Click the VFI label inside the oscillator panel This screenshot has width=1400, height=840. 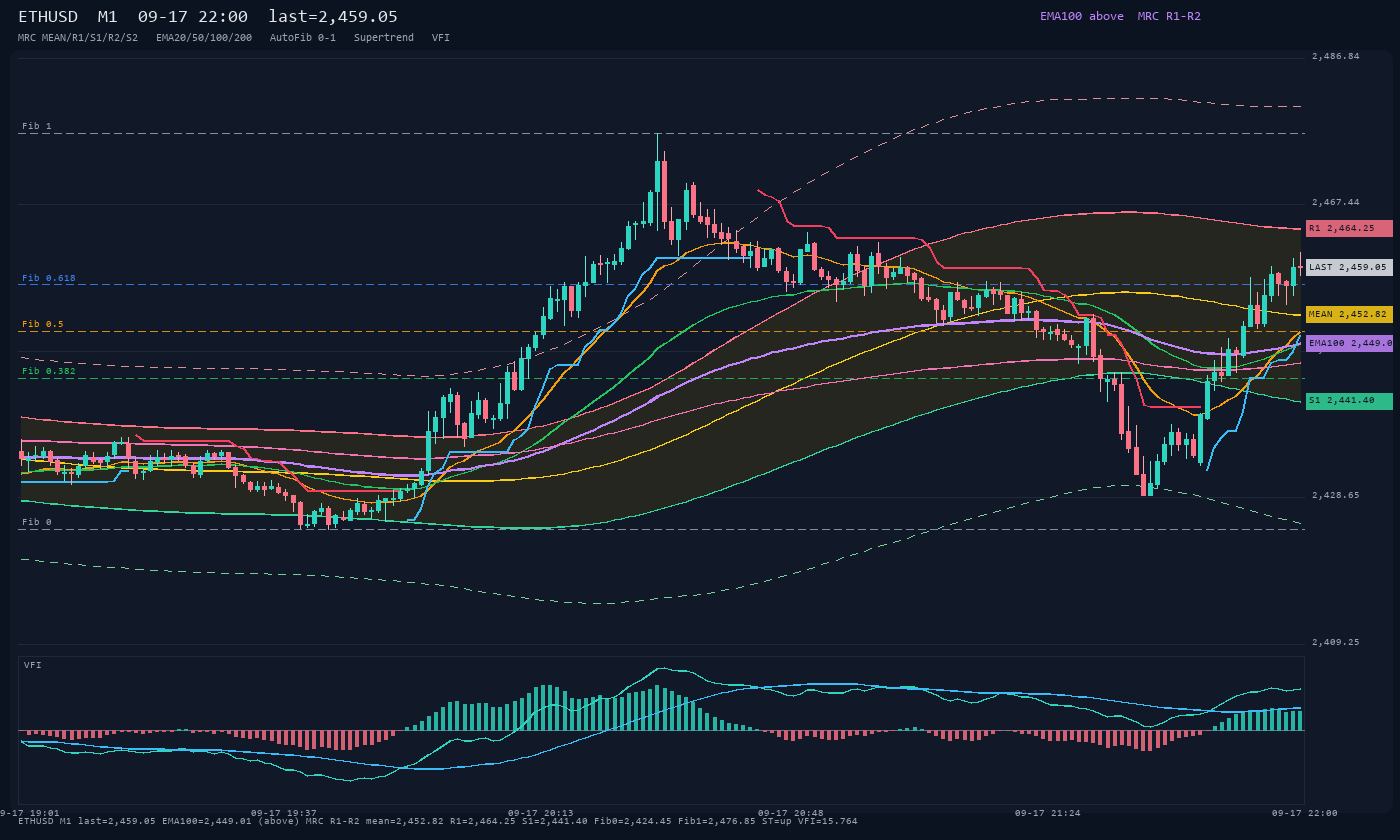33,665
